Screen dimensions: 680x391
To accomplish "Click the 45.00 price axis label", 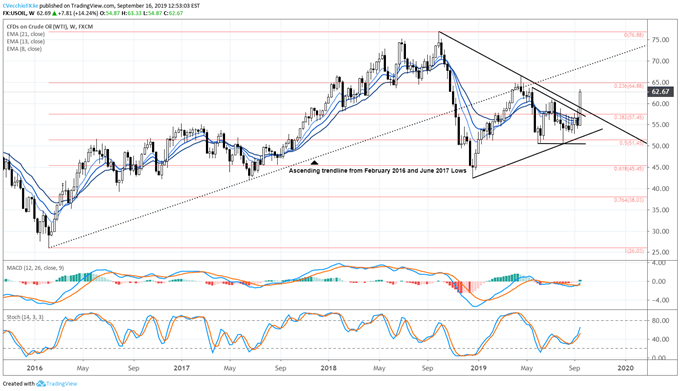I will coord(660,167).
